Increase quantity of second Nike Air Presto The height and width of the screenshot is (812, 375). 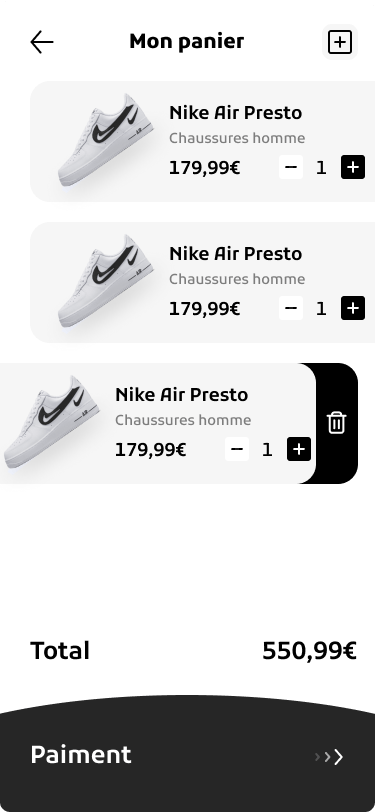click(x=353, y=308)
